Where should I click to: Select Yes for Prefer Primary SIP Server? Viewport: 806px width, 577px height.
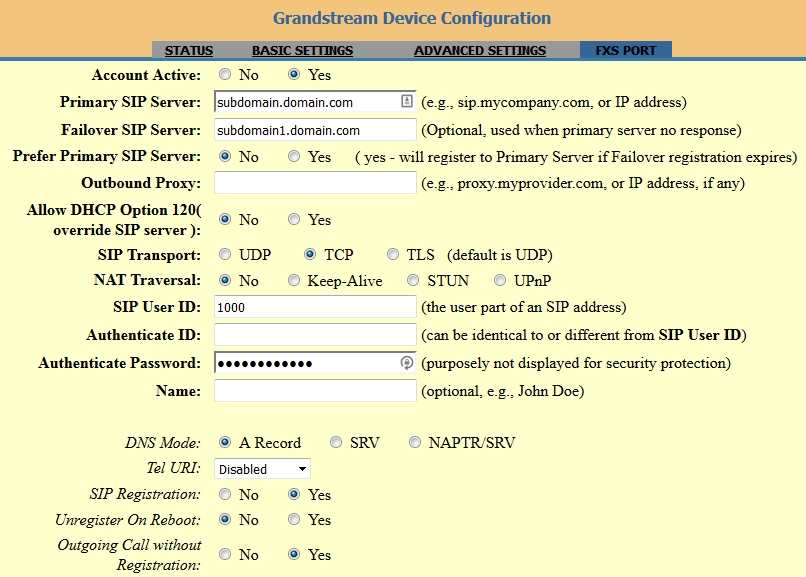295,157
